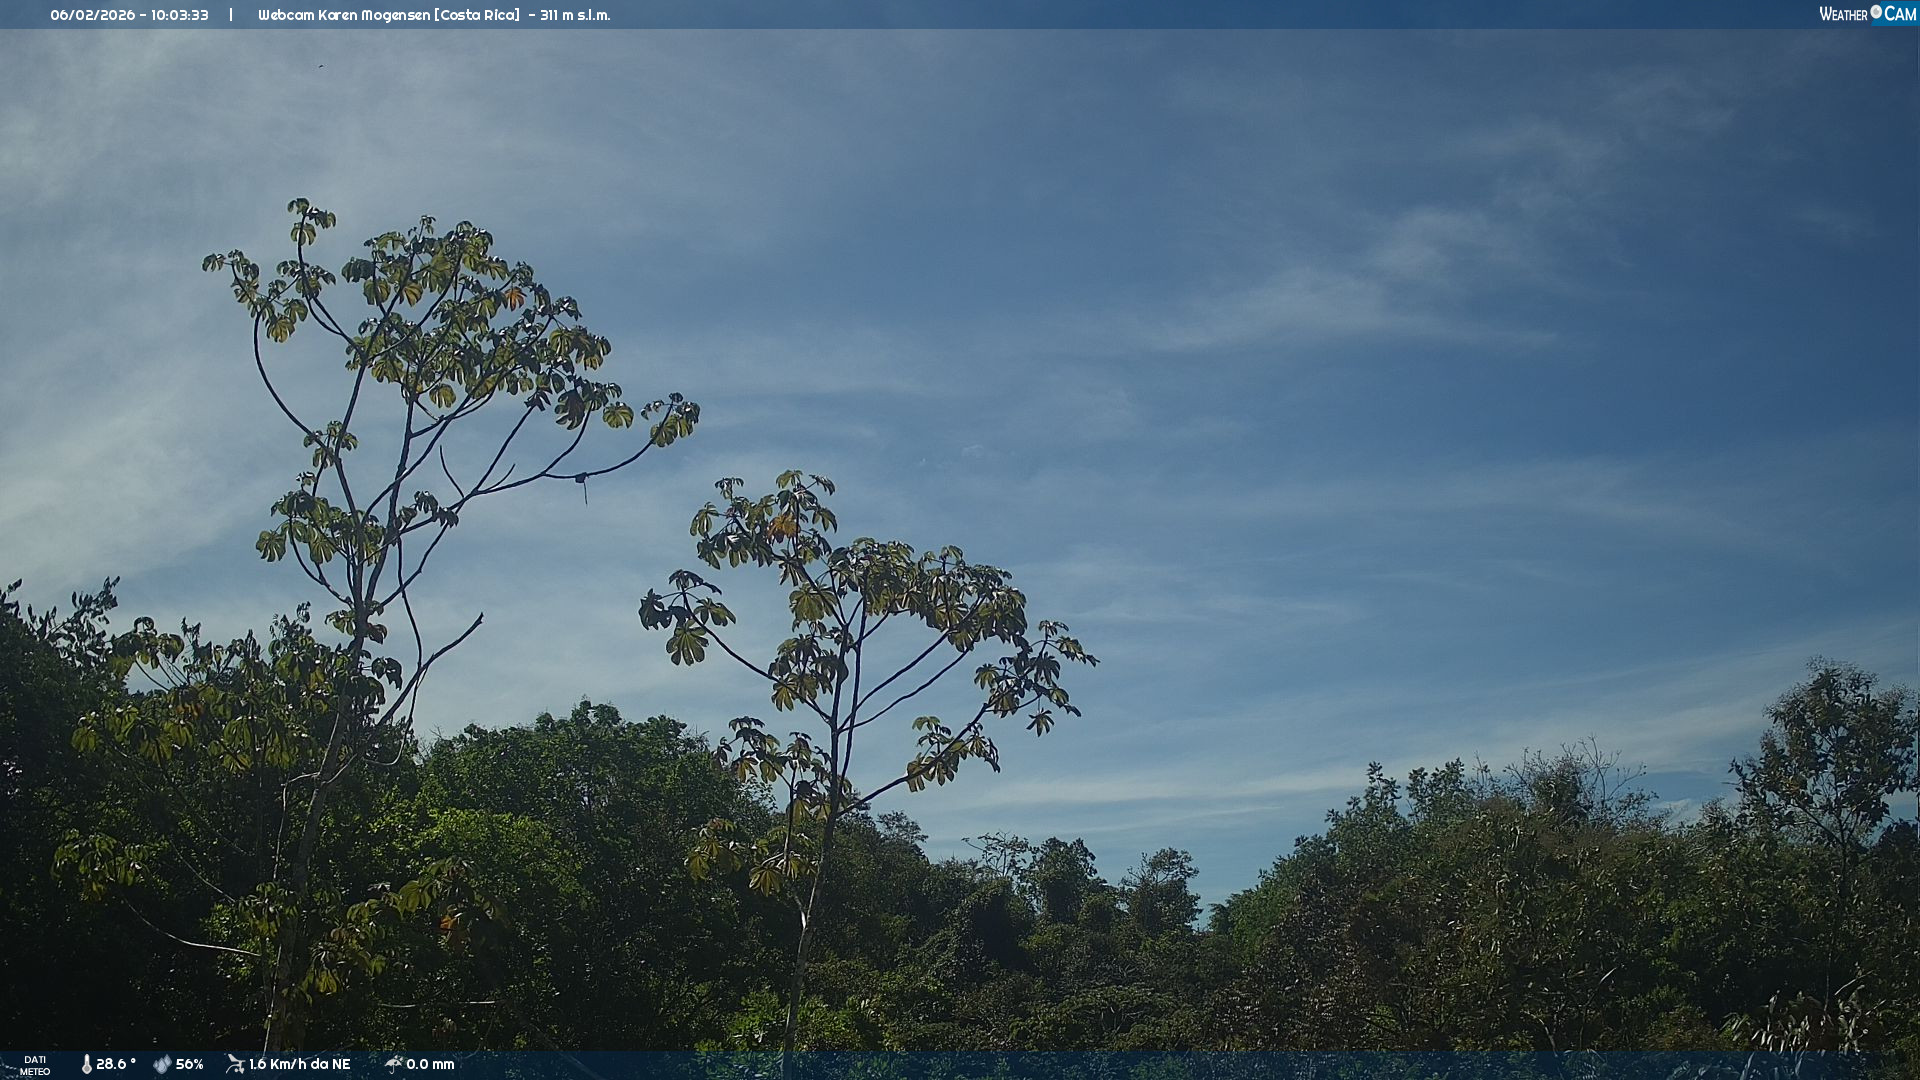Click the vertical separator in top bar
The width and height of the screenshot is (1920, 1080).
(x=231, y=15)
